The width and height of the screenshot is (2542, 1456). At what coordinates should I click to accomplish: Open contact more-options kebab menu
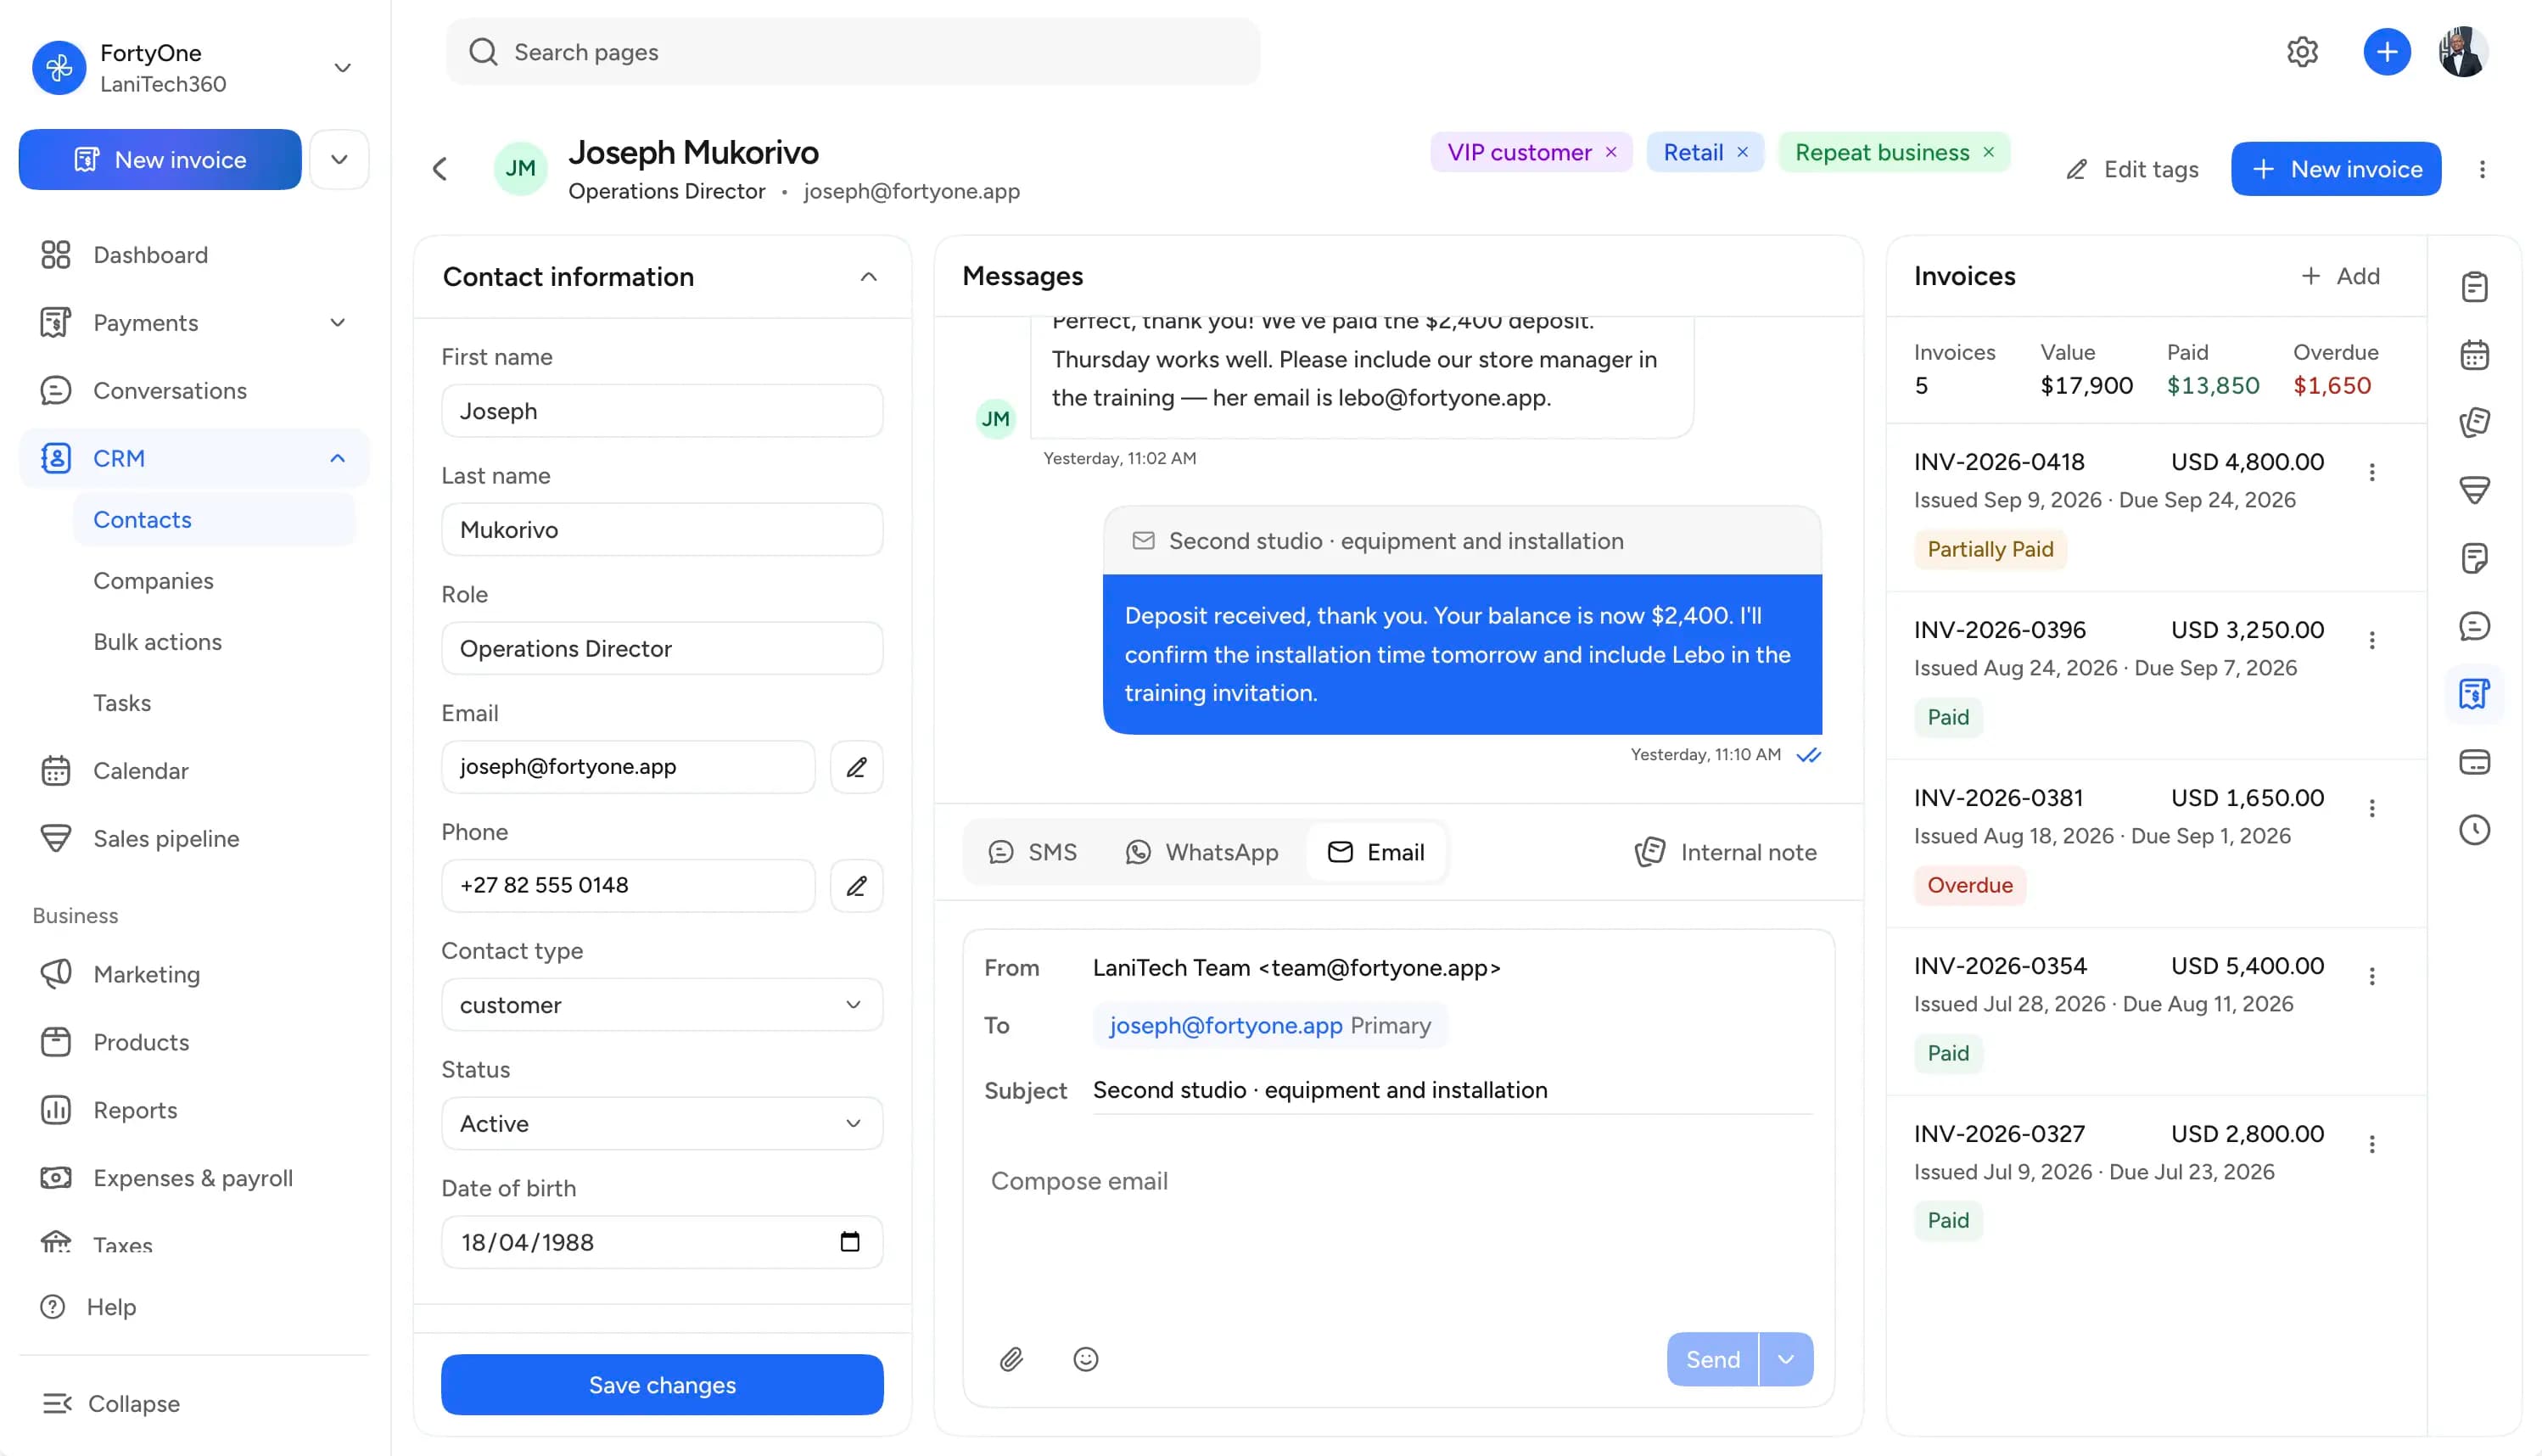(x=2481, y=169)
